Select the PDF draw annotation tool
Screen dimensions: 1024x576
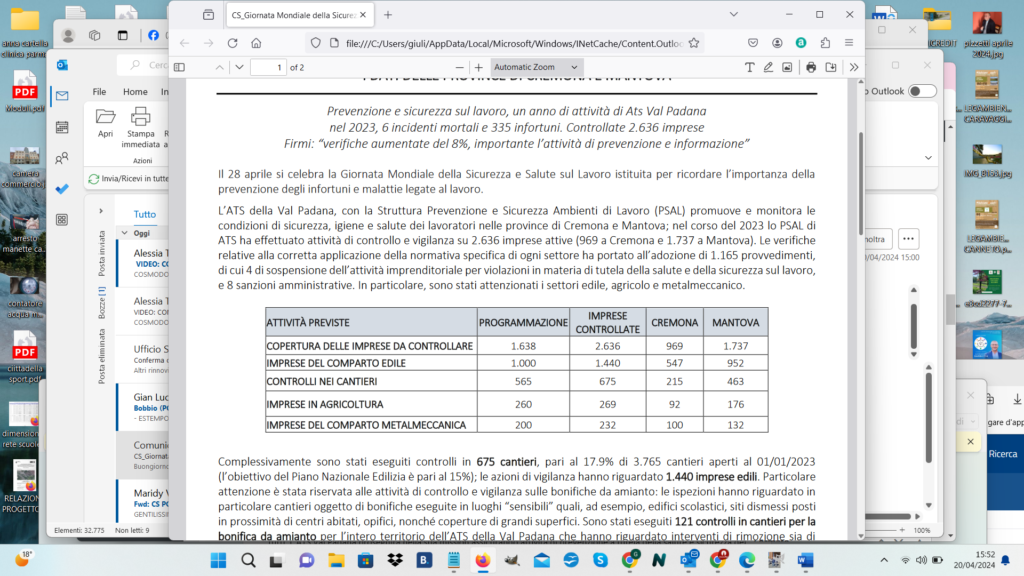tap(768, 67)
